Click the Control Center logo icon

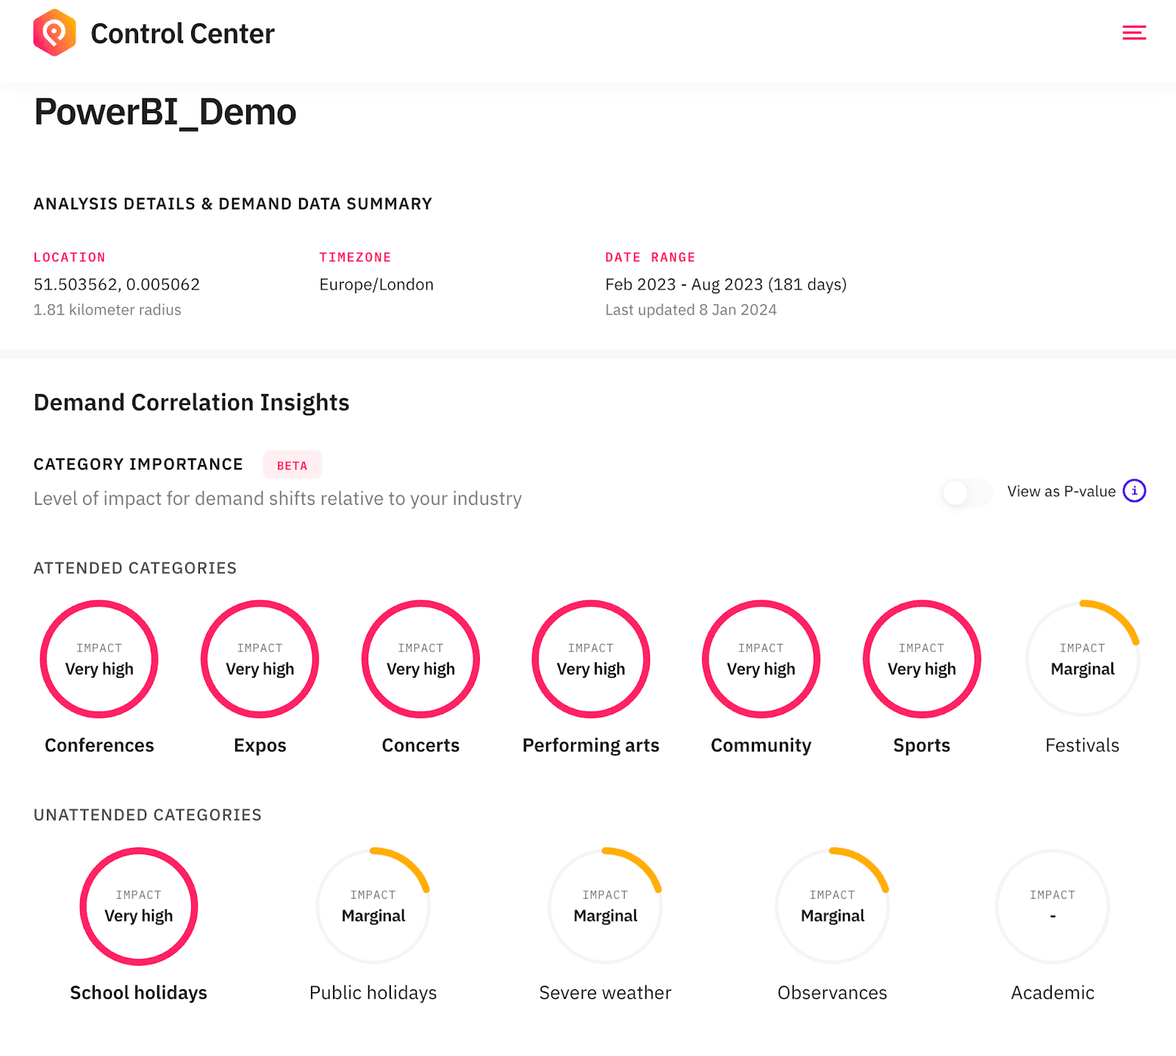(55, 32)
